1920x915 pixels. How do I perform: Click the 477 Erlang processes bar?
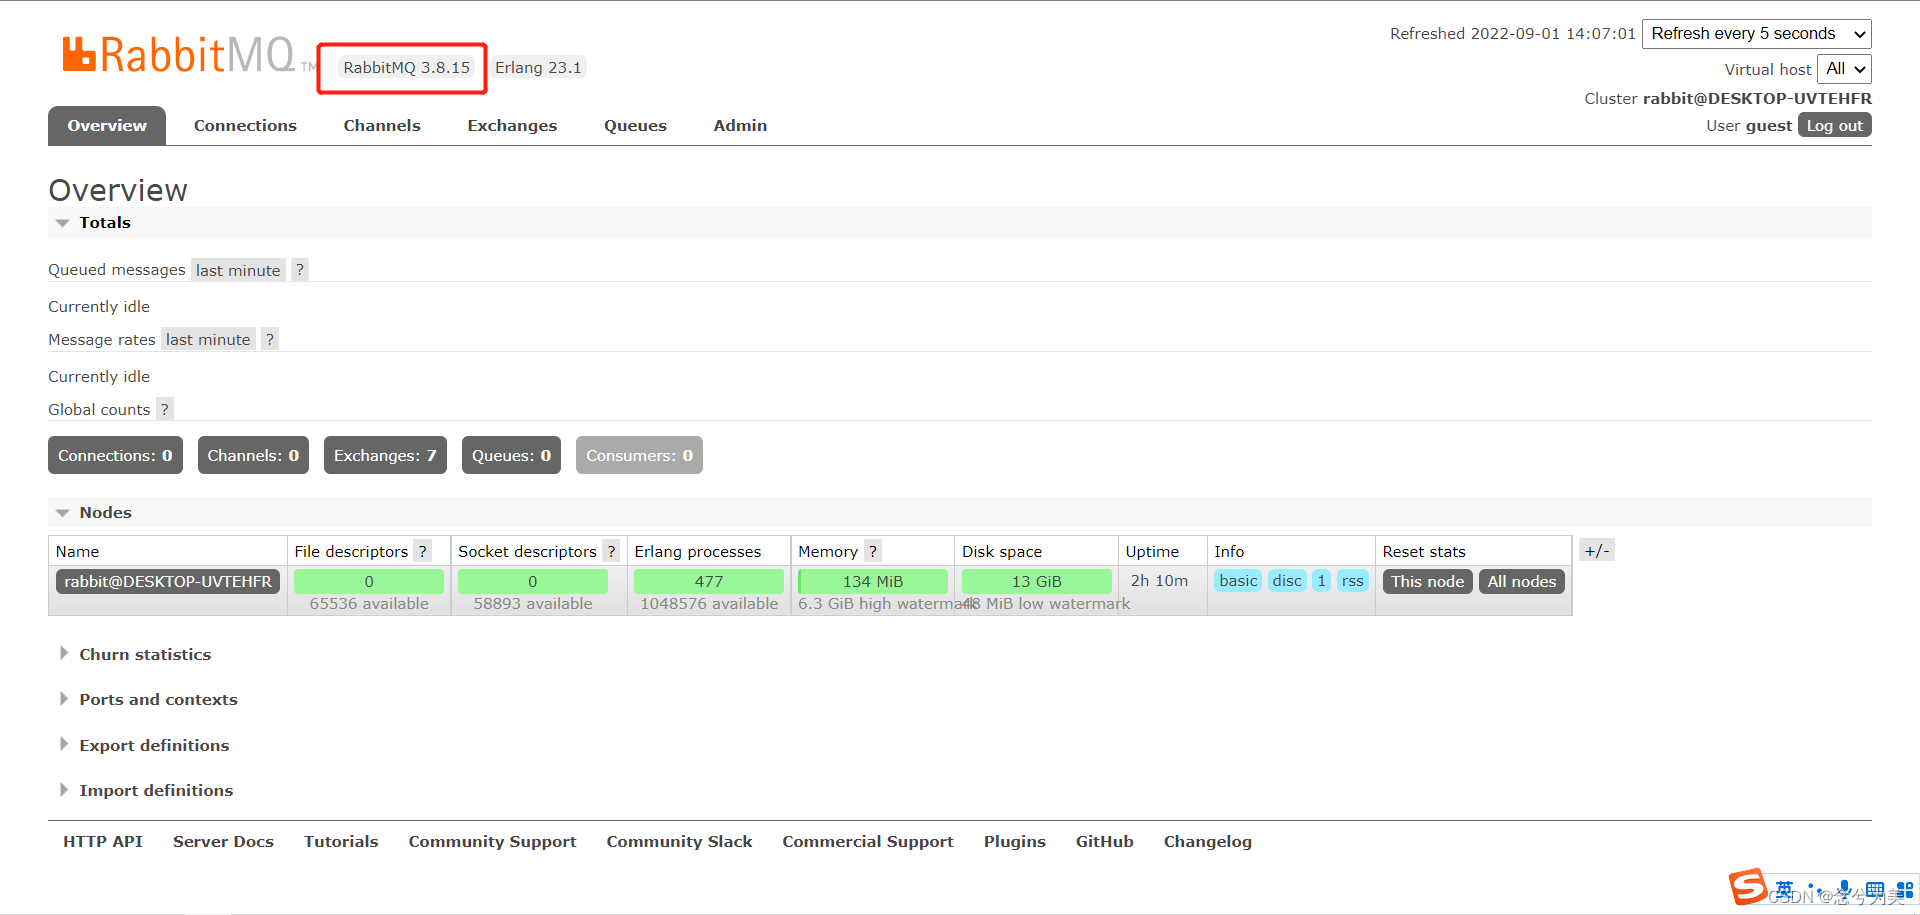(x=709, y=582)
